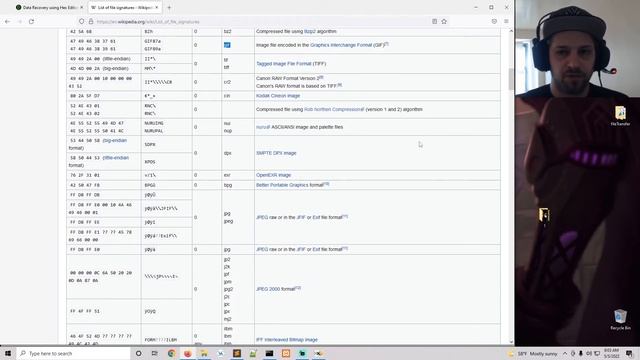Go back using the browser back arrow
The width and height of the screenshot is (640, 360).
pyautogui.click(x=8, y=21)
